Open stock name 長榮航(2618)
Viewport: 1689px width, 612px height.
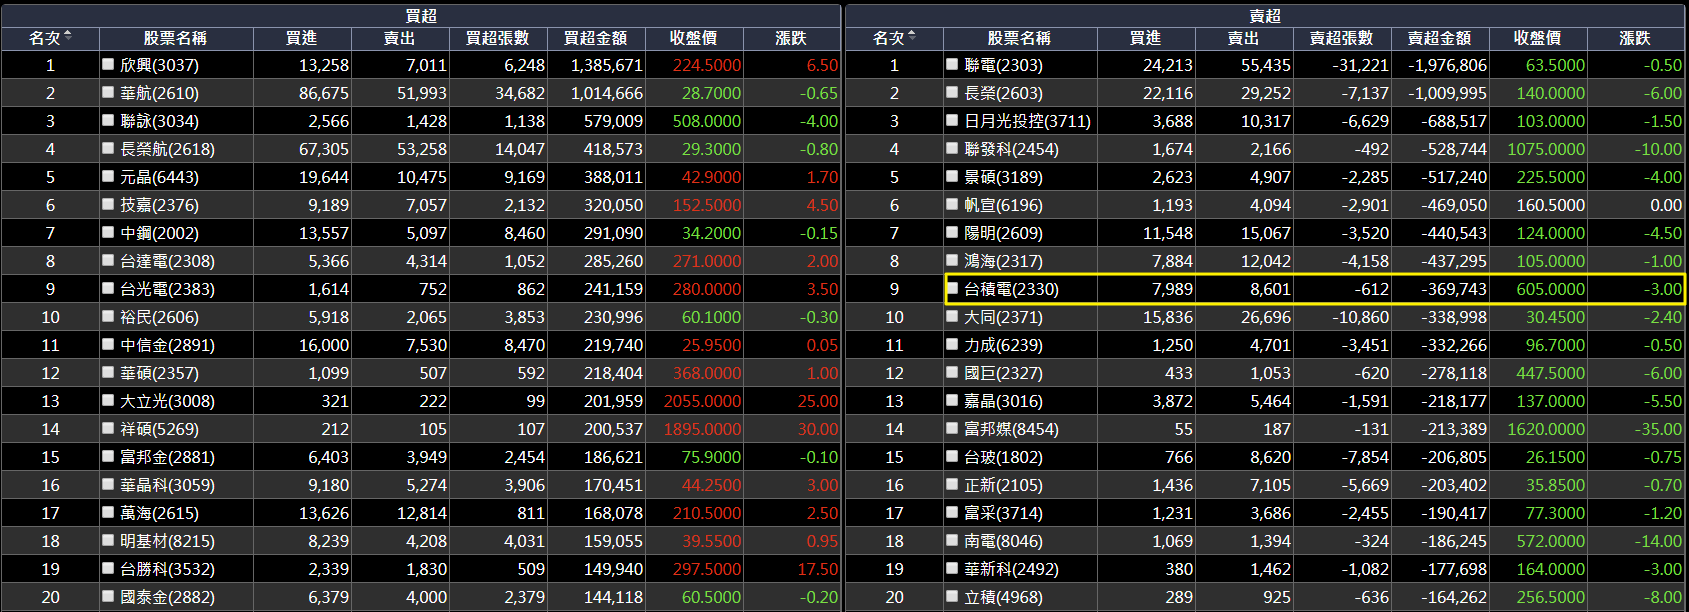(167, 149)
